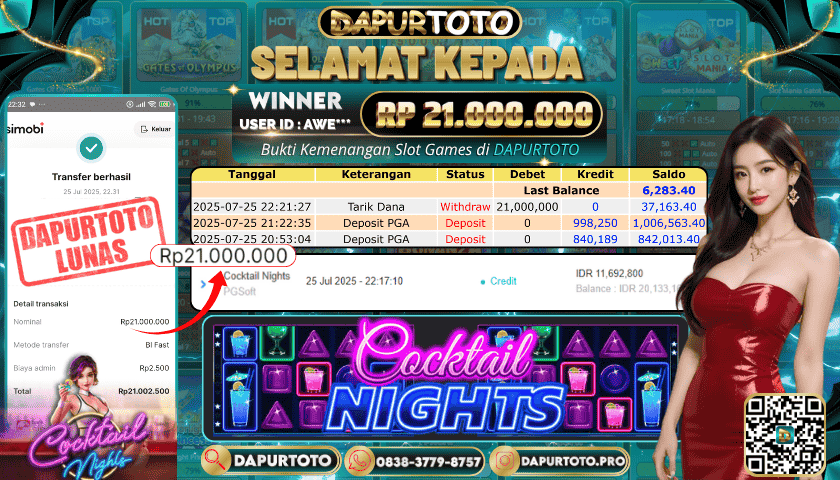
Task: Click the green checkmark transfer success icon
Action: point(92,148)
